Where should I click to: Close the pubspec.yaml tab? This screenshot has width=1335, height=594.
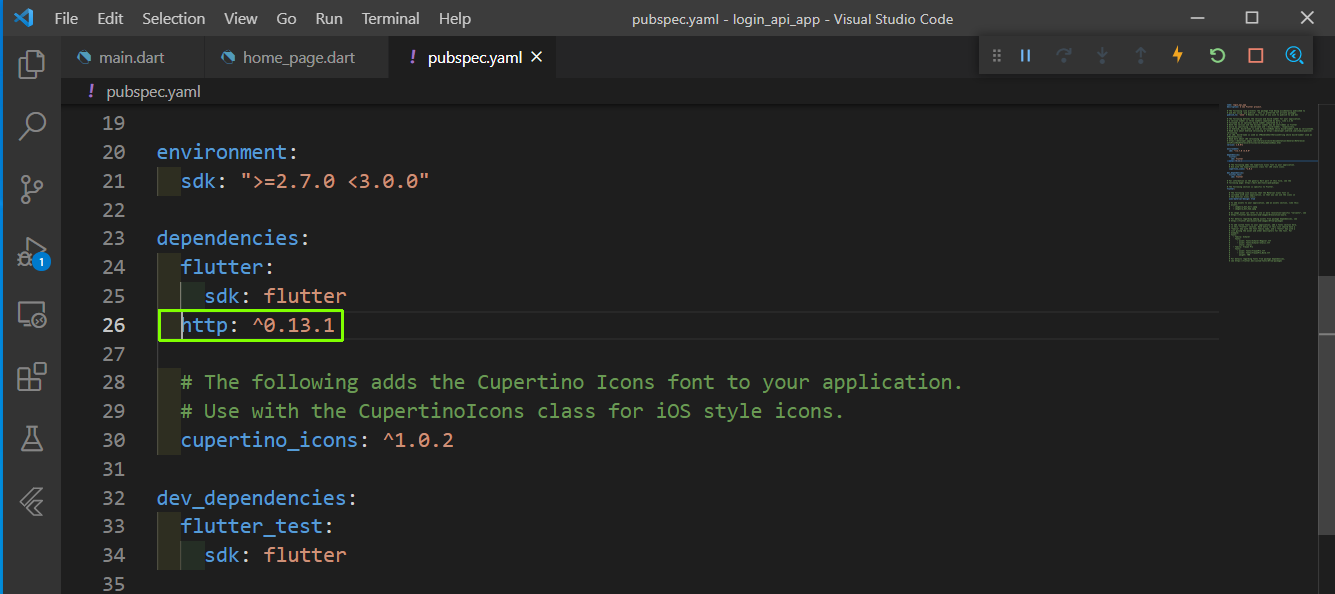536,58
